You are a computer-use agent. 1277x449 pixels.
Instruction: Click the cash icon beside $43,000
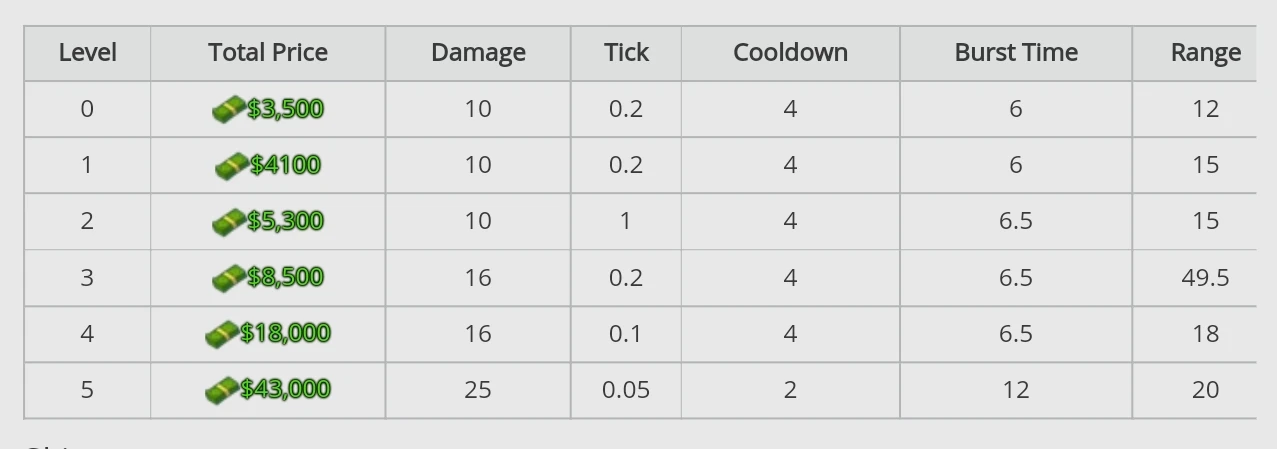[x=222, y=389]
